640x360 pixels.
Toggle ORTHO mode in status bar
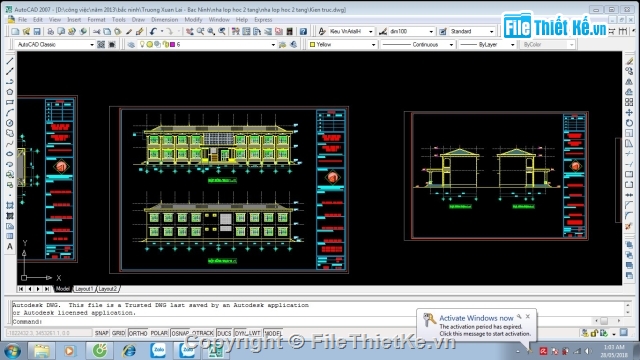tap(138, 333)
